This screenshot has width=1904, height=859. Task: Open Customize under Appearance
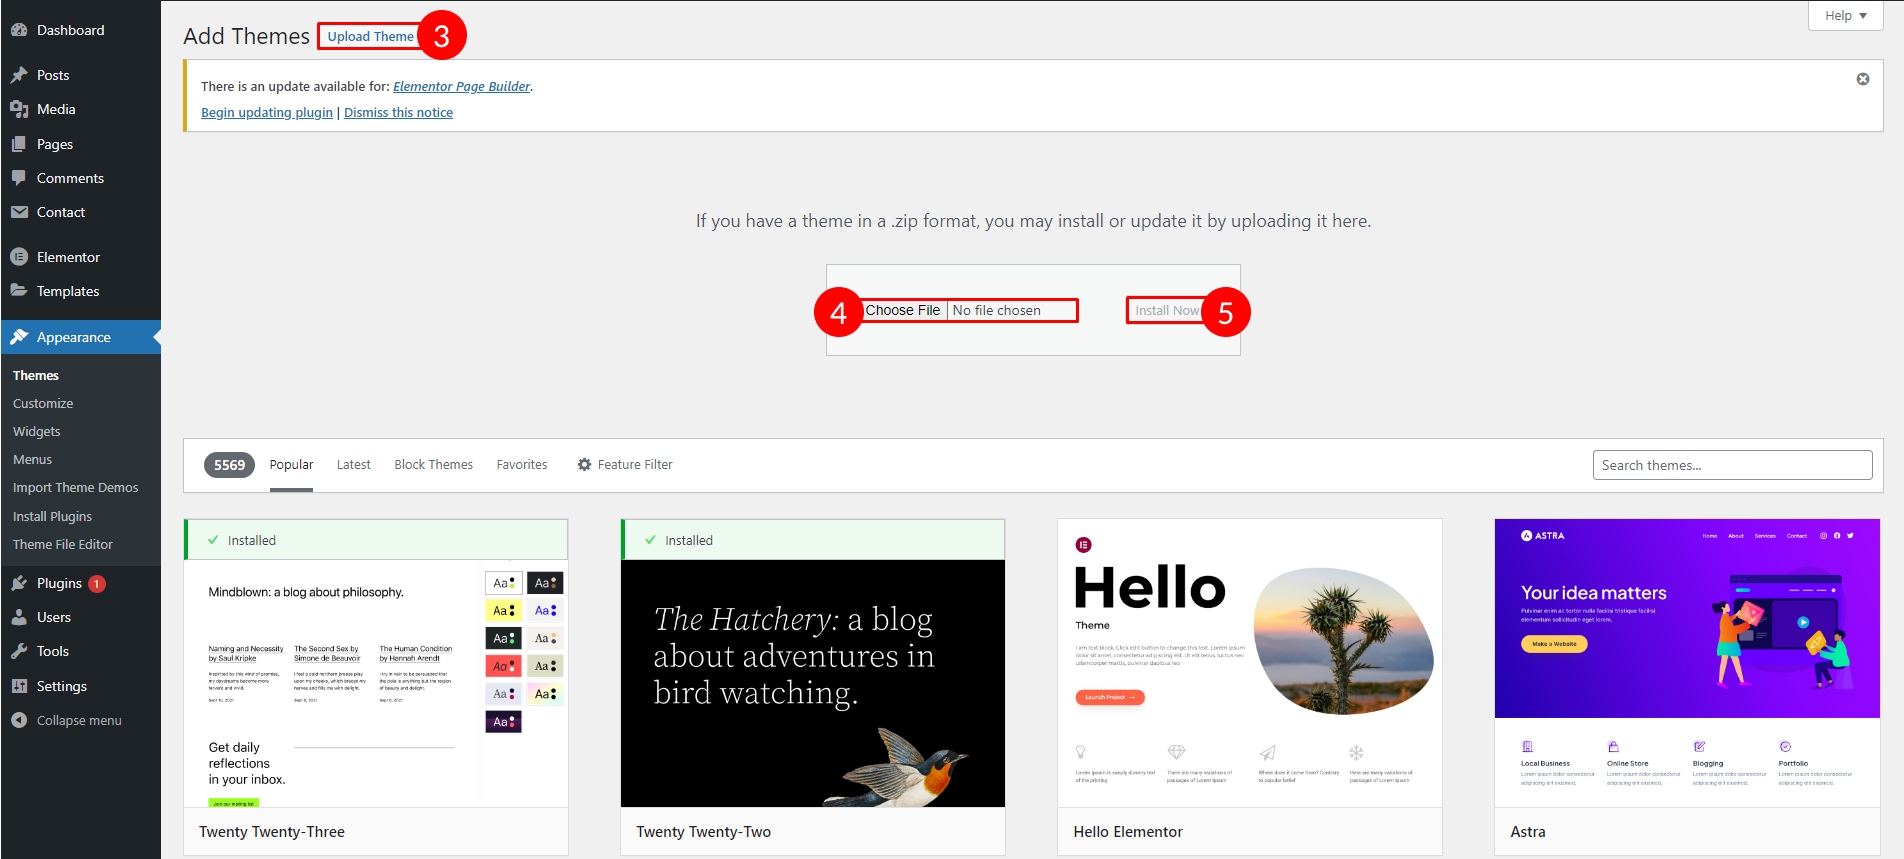[x=43, y=403]
